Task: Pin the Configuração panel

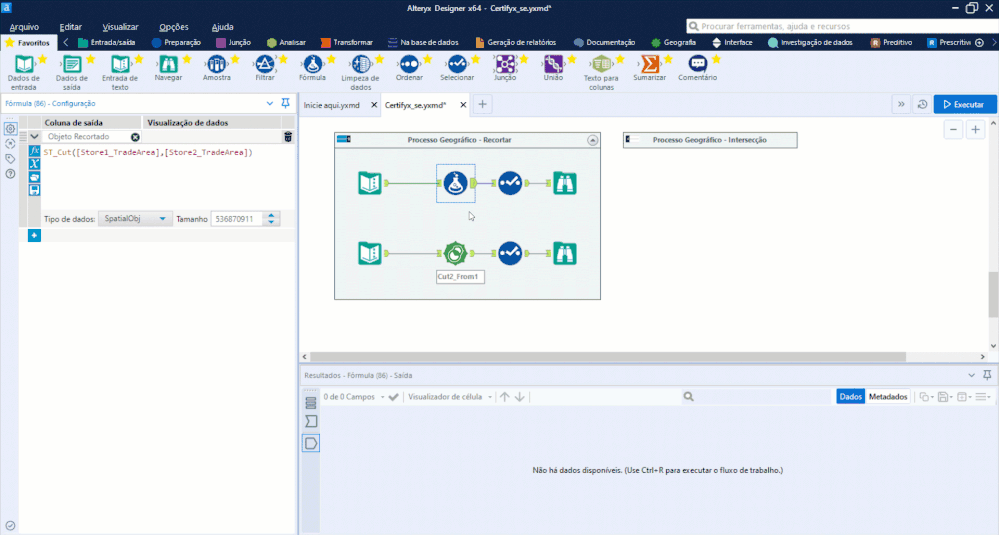Action: pos(286,103)
